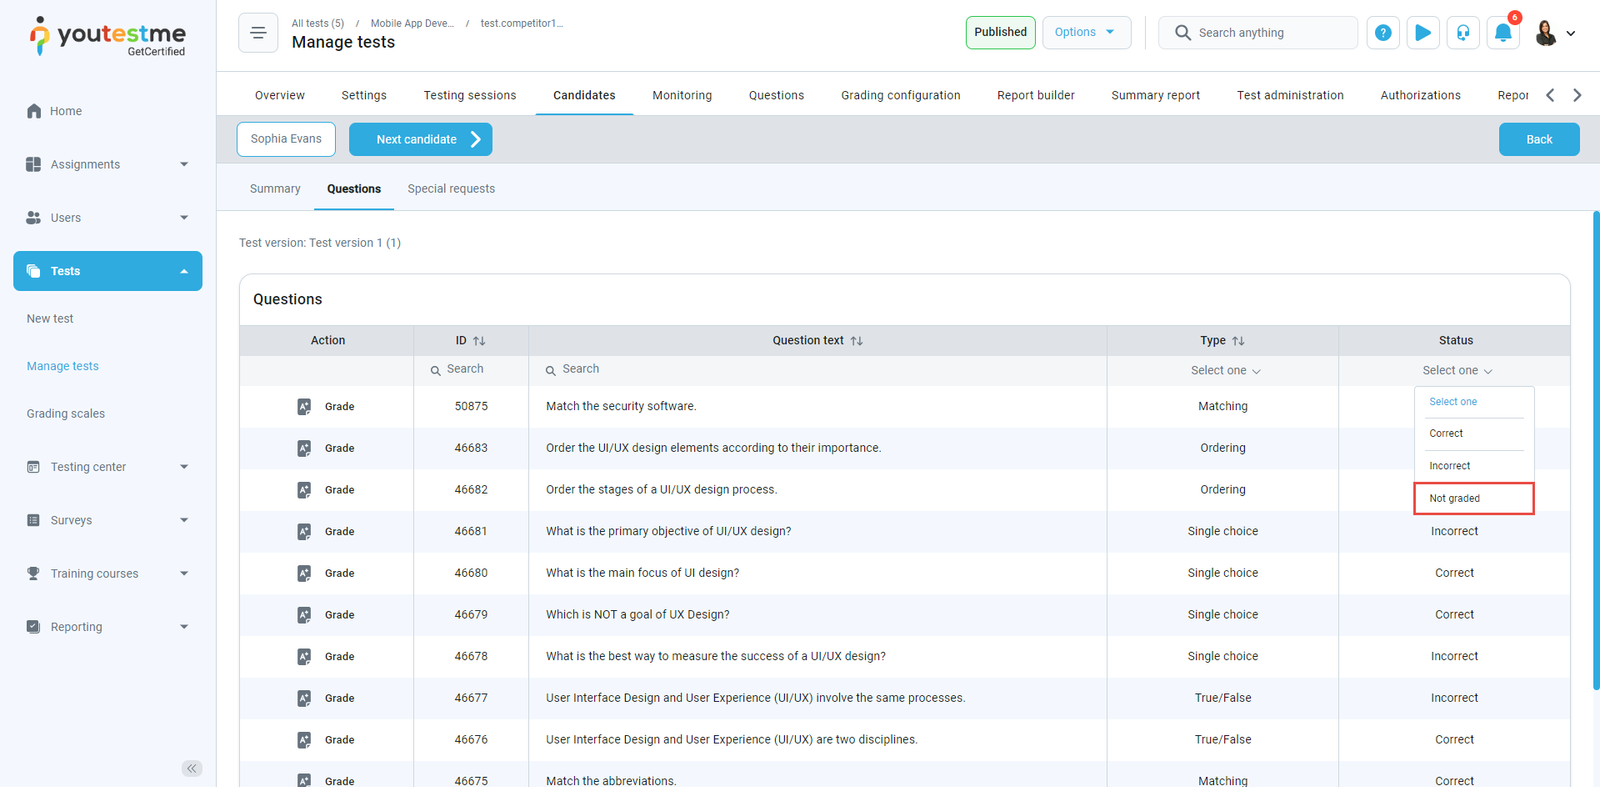Open the Type filter dropdown
This screenshot has height=787, width=1600.
[x=1224, y=371]
